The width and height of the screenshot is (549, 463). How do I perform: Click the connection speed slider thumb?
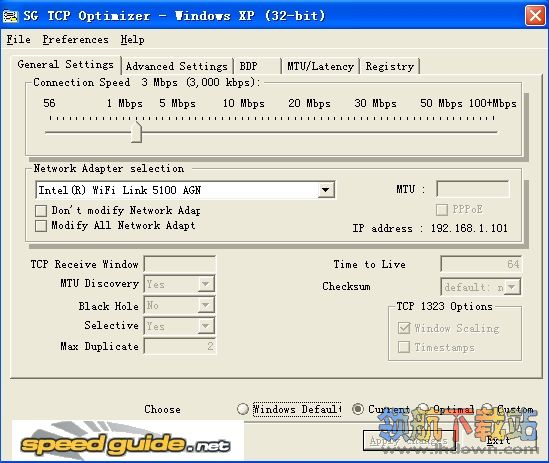136,132
